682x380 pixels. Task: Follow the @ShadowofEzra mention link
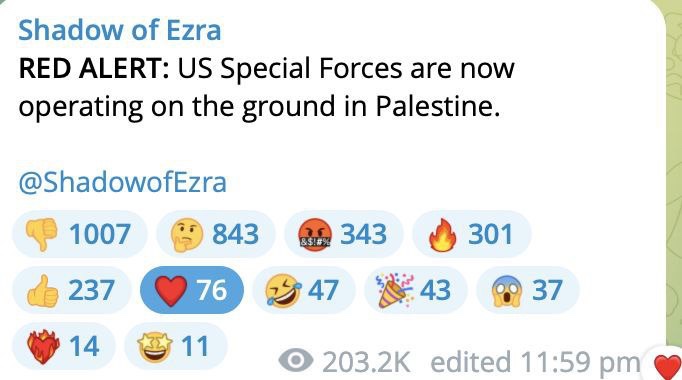coord(122,182)
